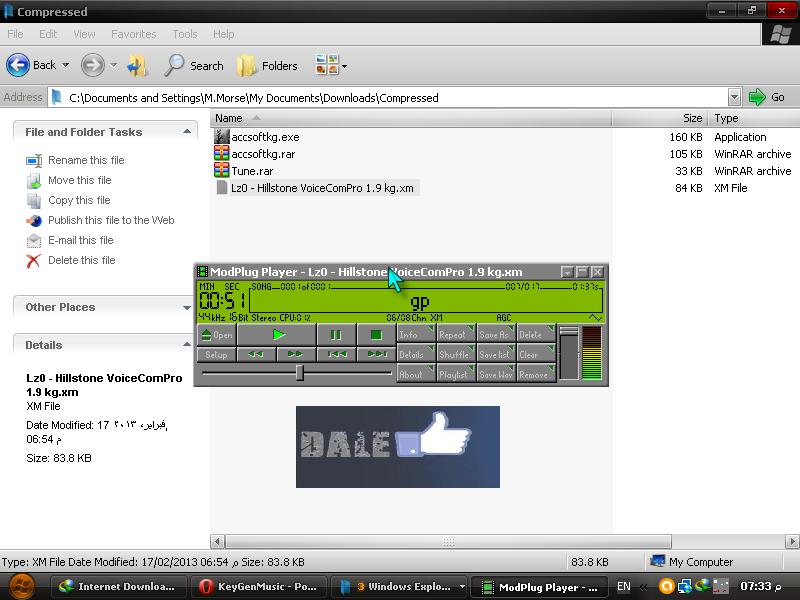This screenshot has width=800, height=600.
Task: Click the Search magnifier toolbar button
Action: [193, 66]
